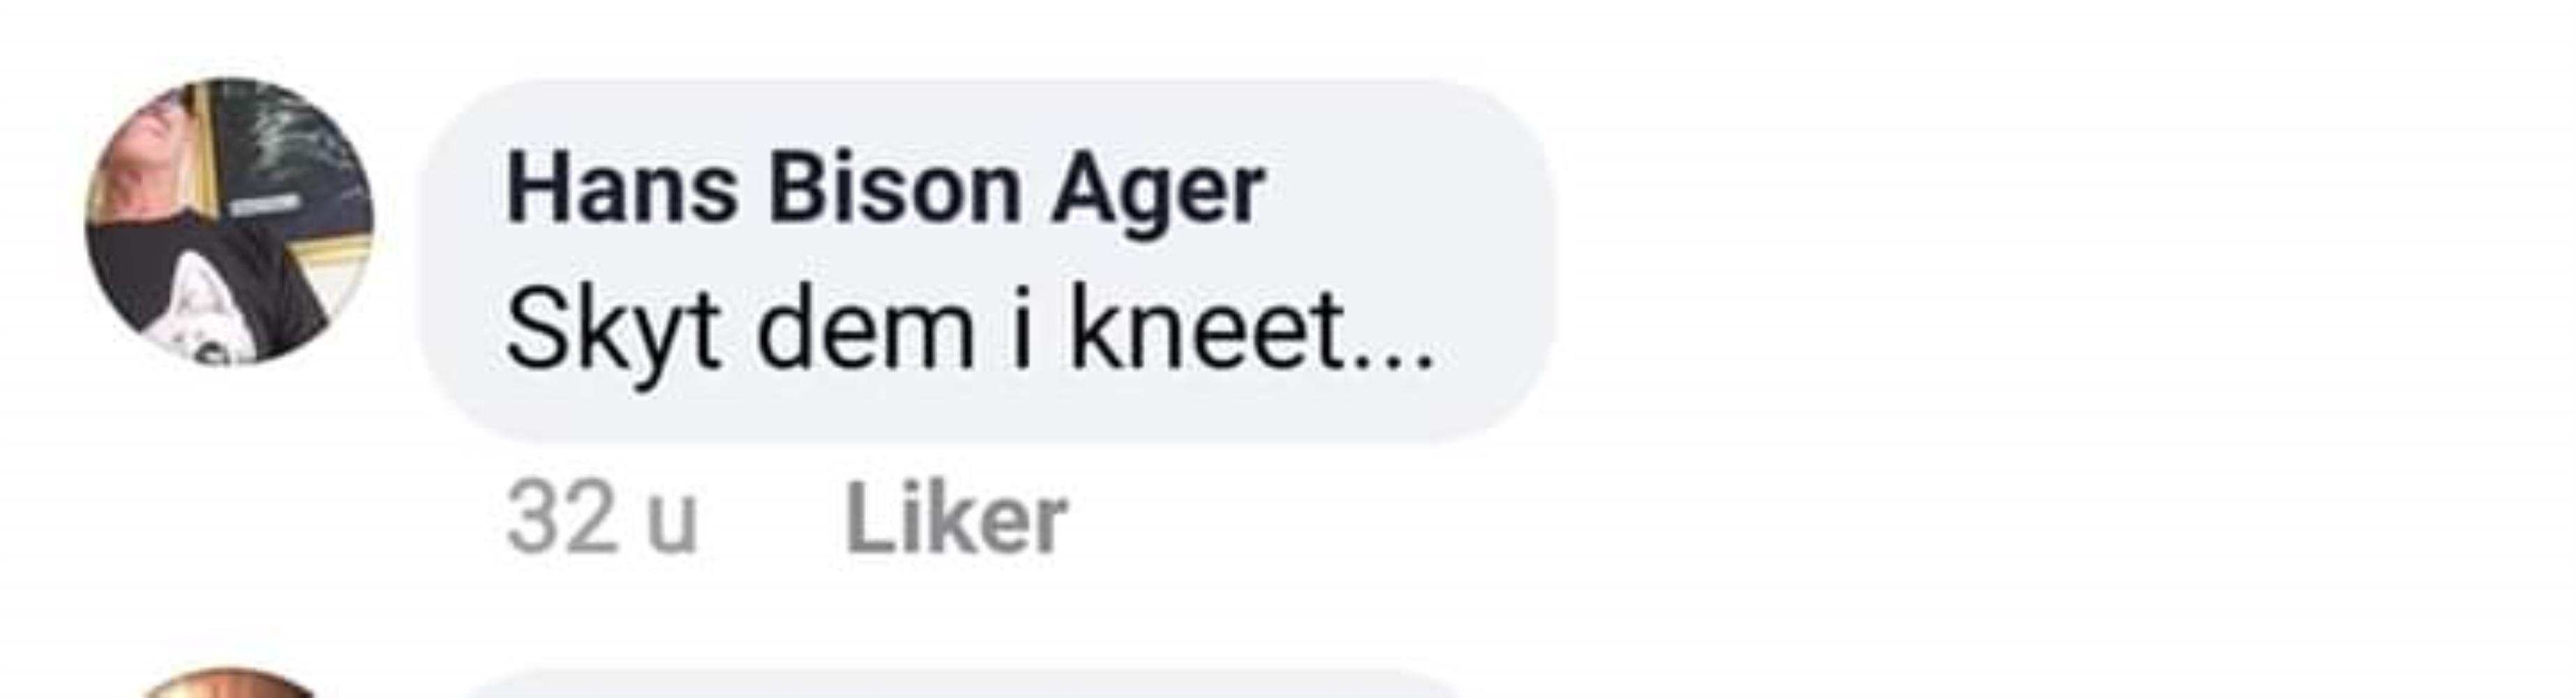Click the name Hans Bison Ager
Viewport: 2576px width, 698px height.
pyautogui.click(x=885, y=190)
